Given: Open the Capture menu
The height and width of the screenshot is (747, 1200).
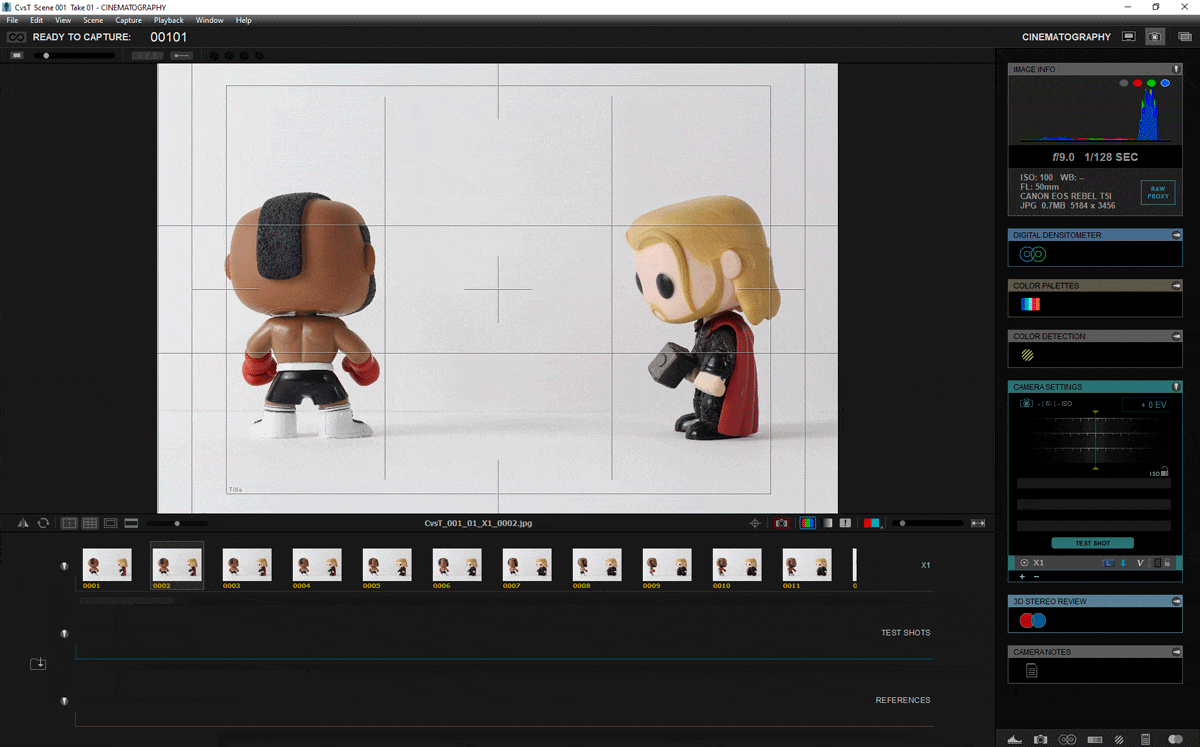Looking at the screenshot, I should (x=128, y=20).
